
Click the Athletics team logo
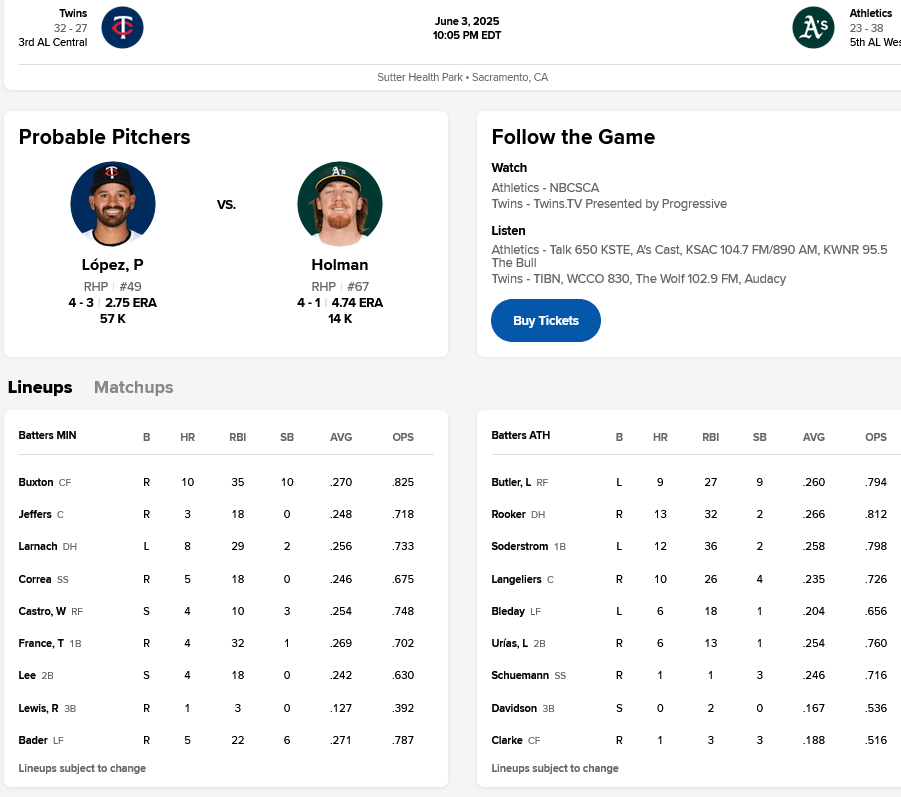813,27
